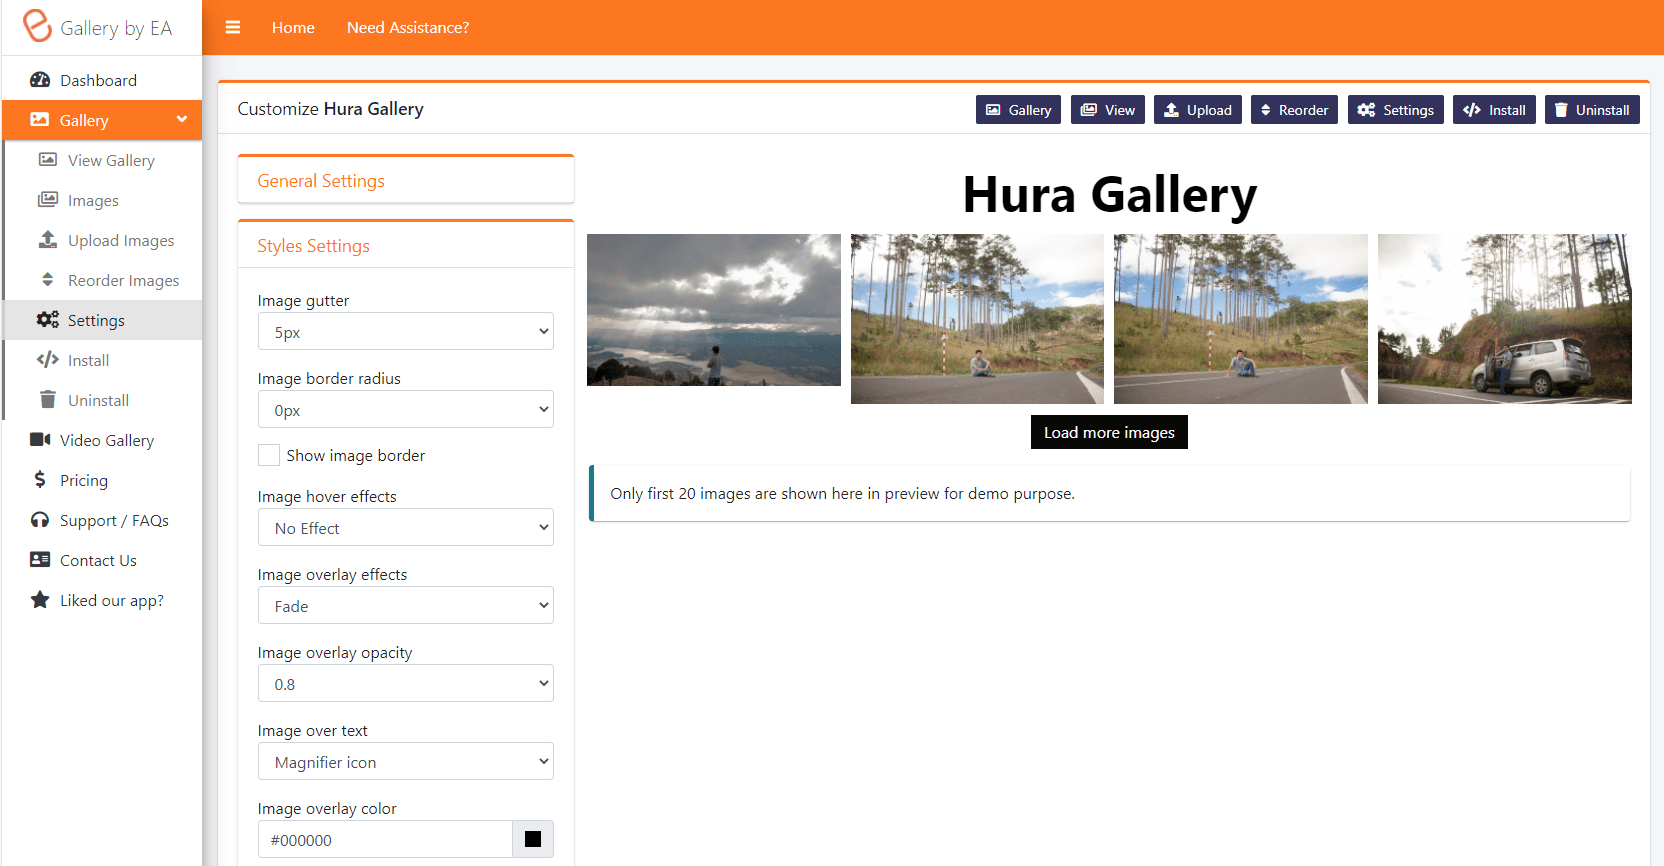This screenshot has width=1664, height=866.
Task: Open the Image border radius dropdown
Action: pyautogui.click(x=406, y=409)
